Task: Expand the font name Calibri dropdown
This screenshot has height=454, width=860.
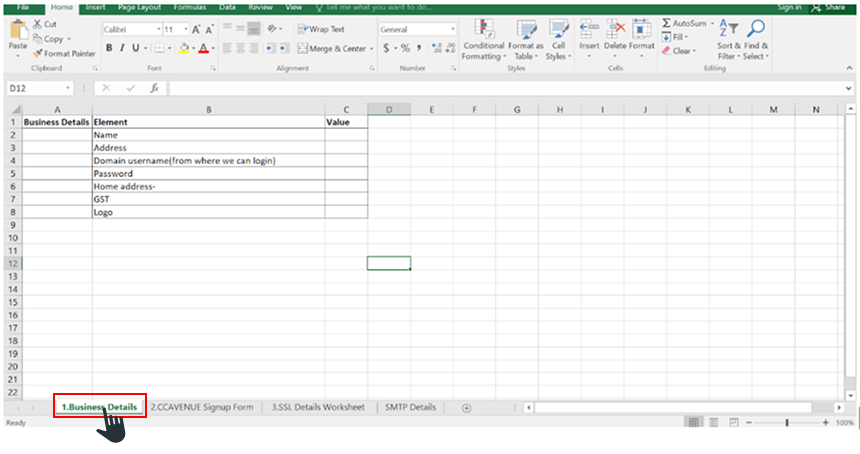Action: tap(155, 30)
